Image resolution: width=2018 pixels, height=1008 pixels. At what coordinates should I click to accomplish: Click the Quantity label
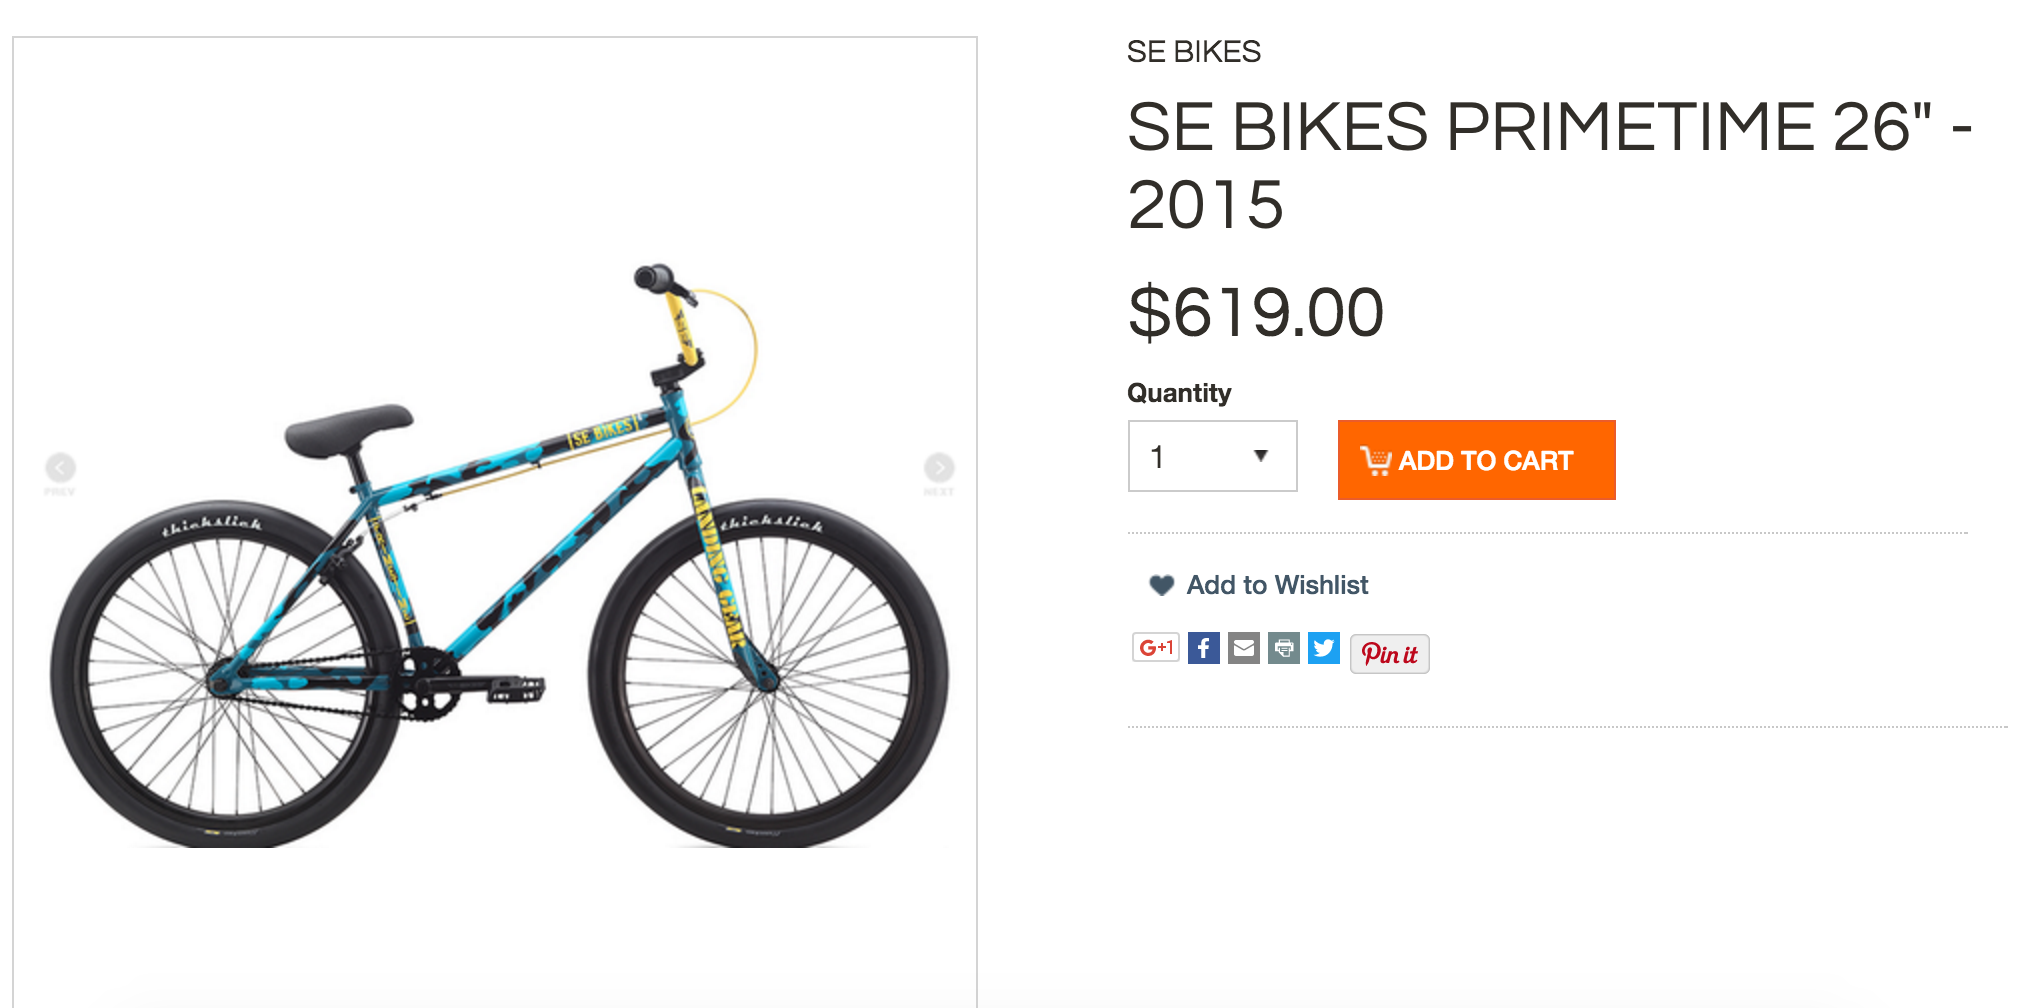[x=1178, y=393]
